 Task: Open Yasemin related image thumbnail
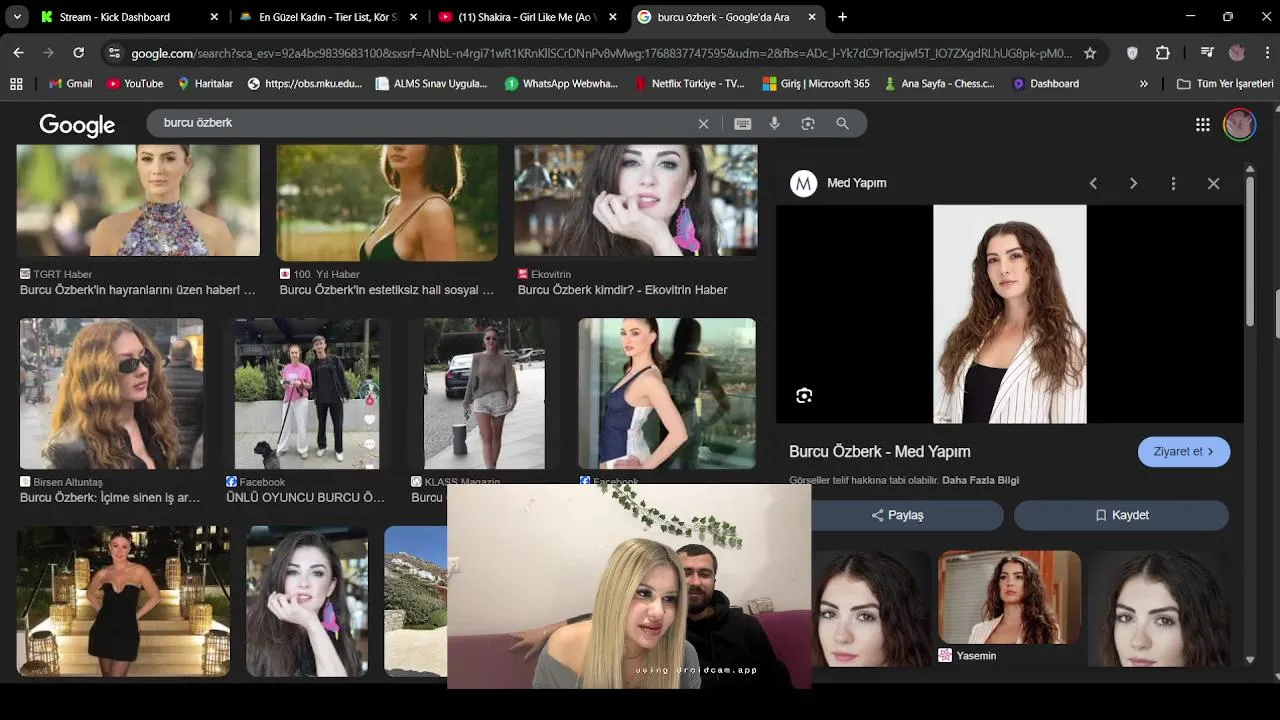1009,597
